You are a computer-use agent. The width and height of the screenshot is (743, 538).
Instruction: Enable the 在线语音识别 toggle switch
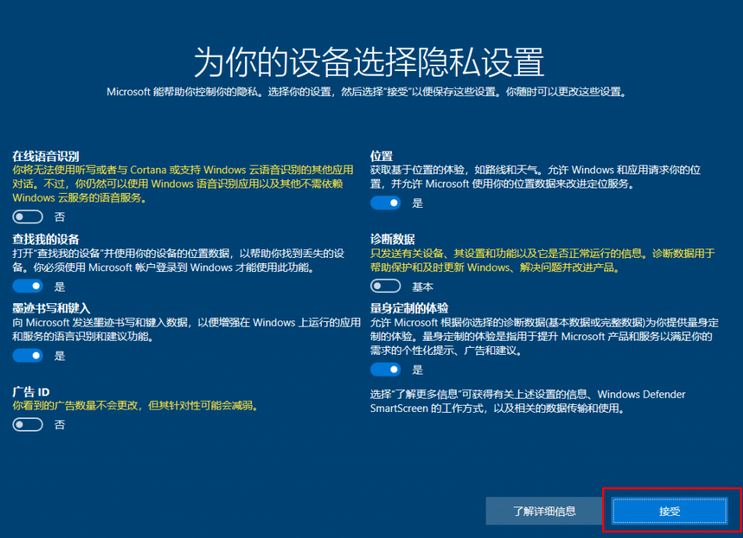28,216
